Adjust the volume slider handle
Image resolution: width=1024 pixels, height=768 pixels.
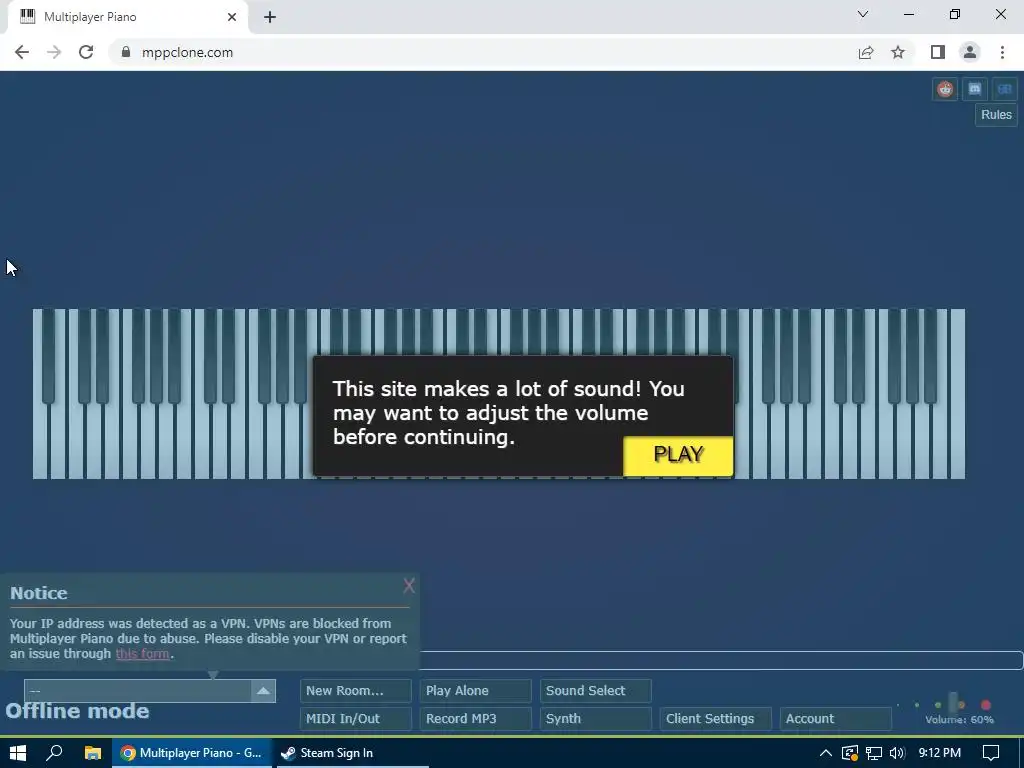pyautogui.click(x=953, y=703)
